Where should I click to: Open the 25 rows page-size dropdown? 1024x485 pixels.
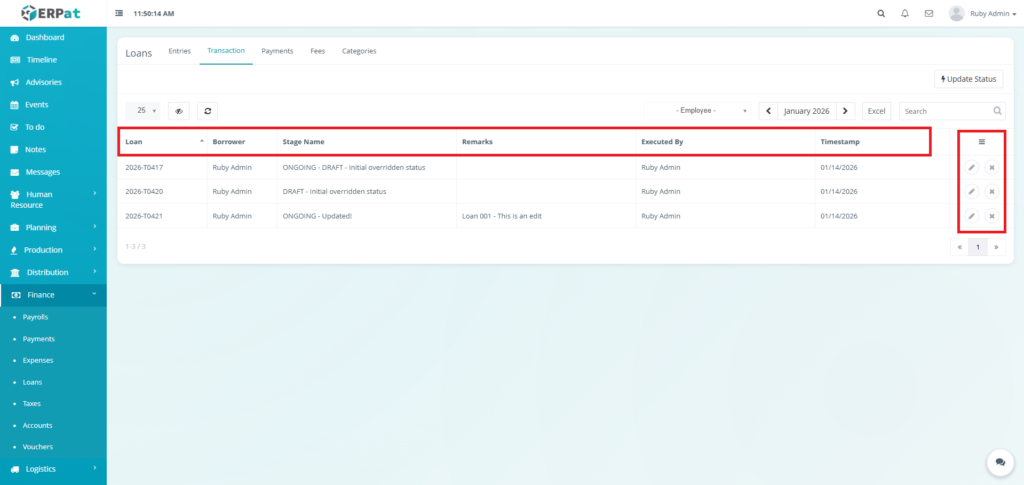[x=145, y=111]
